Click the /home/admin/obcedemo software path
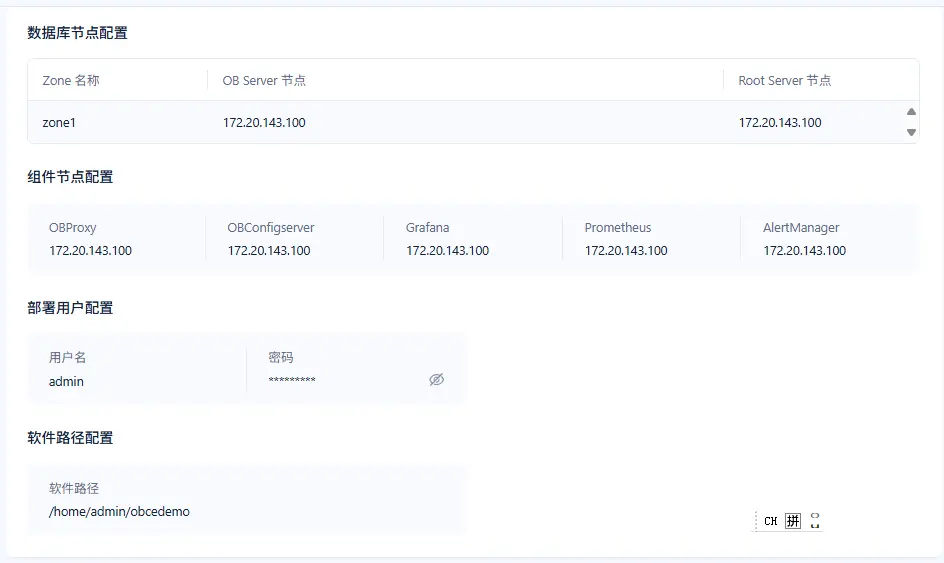Viewport: 944px width, 563px height. coord(119,511)
